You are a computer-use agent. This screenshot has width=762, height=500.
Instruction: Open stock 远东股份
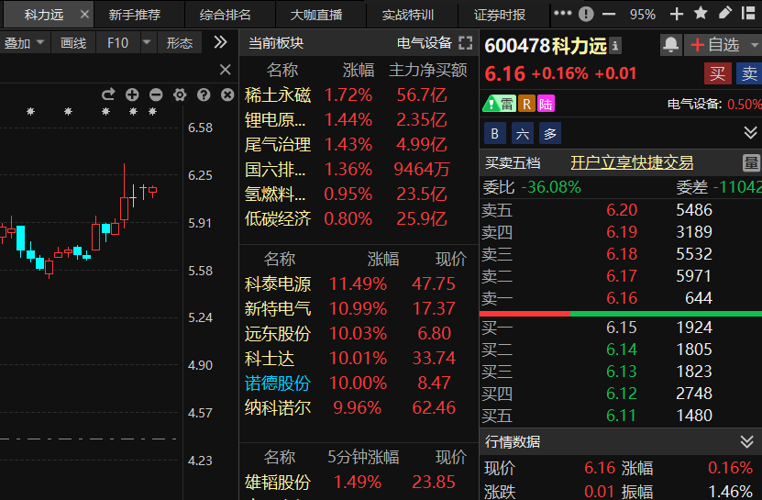pyautogui.click(x=278, y=334)
